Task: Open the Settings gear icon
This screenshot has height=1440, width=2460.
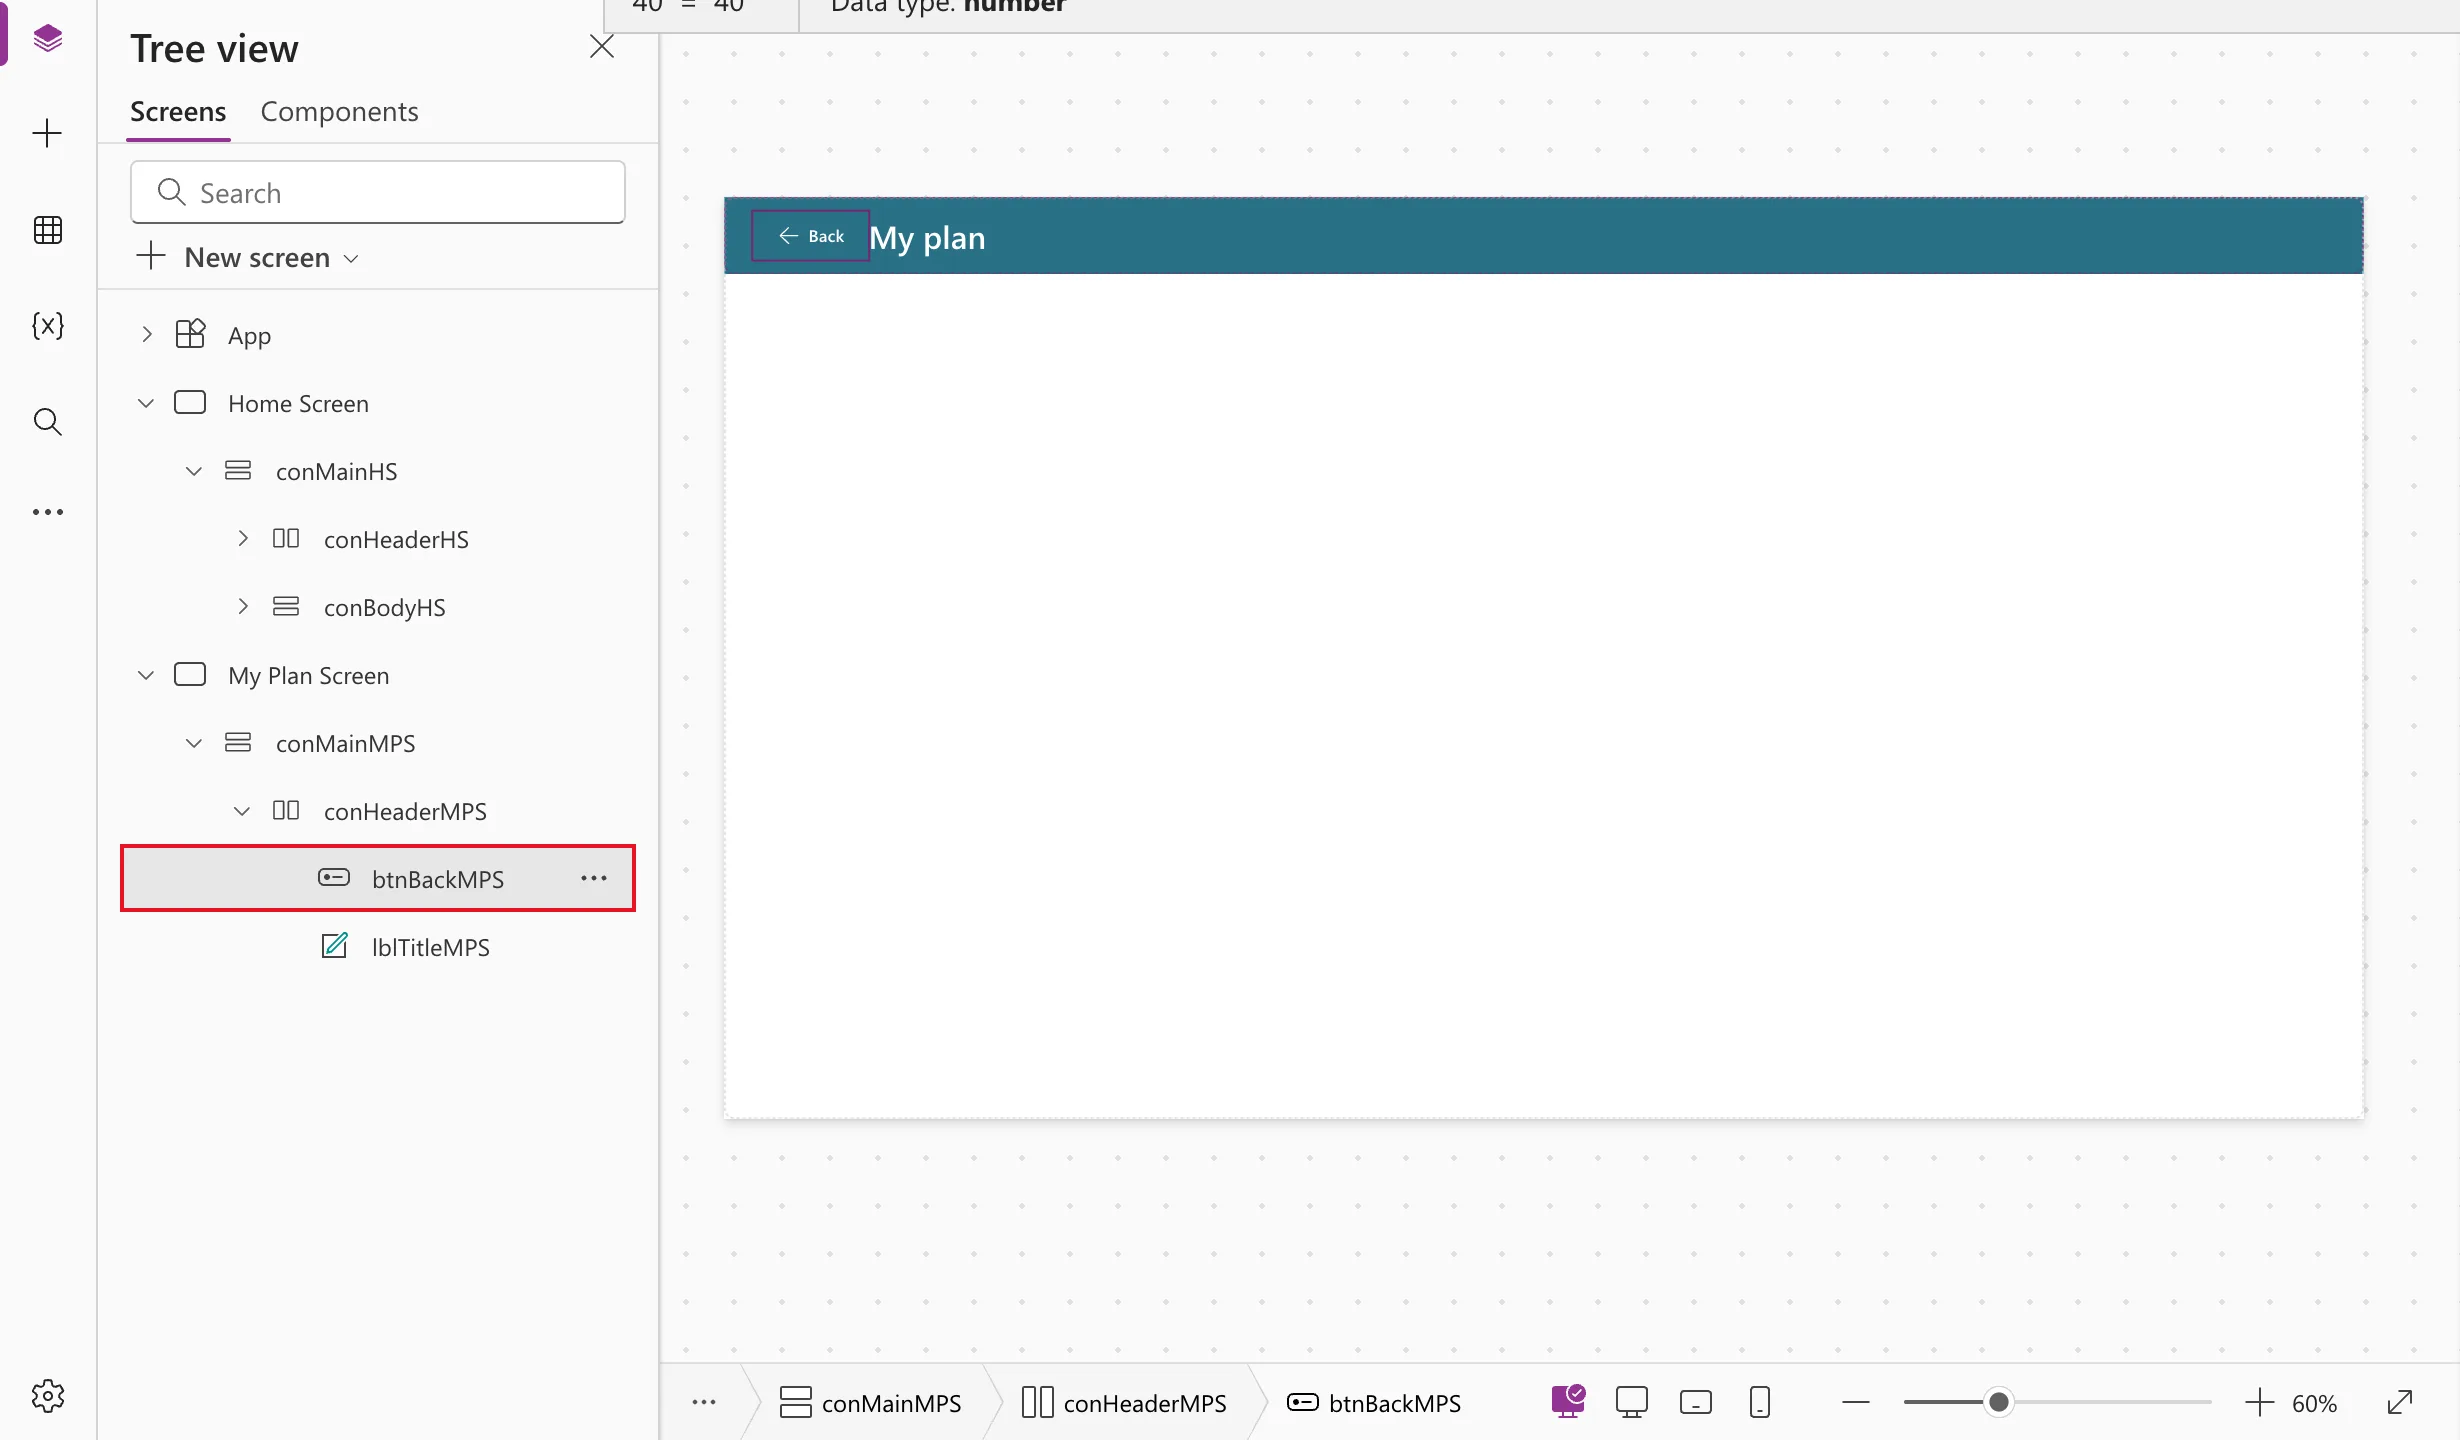Action: tap(47, 1396)
